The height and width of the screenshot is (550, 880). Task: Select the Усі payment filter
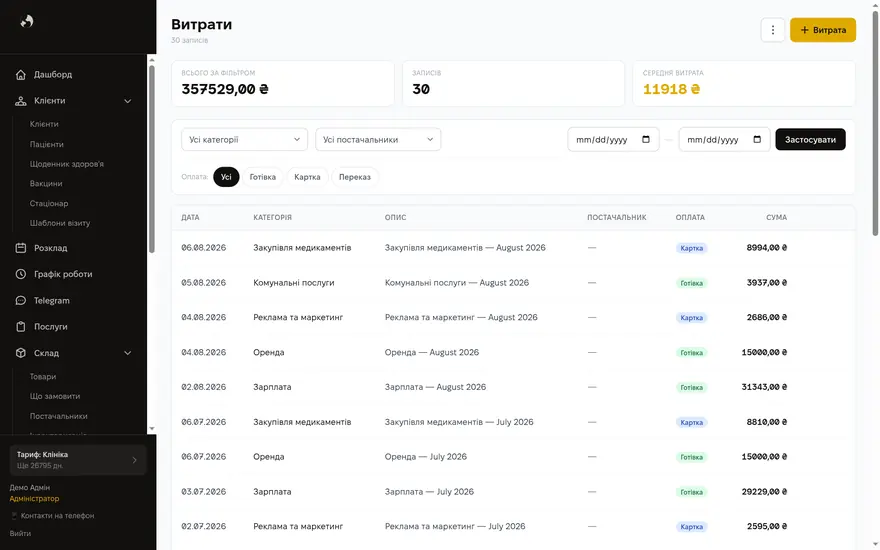pos(226,177)
